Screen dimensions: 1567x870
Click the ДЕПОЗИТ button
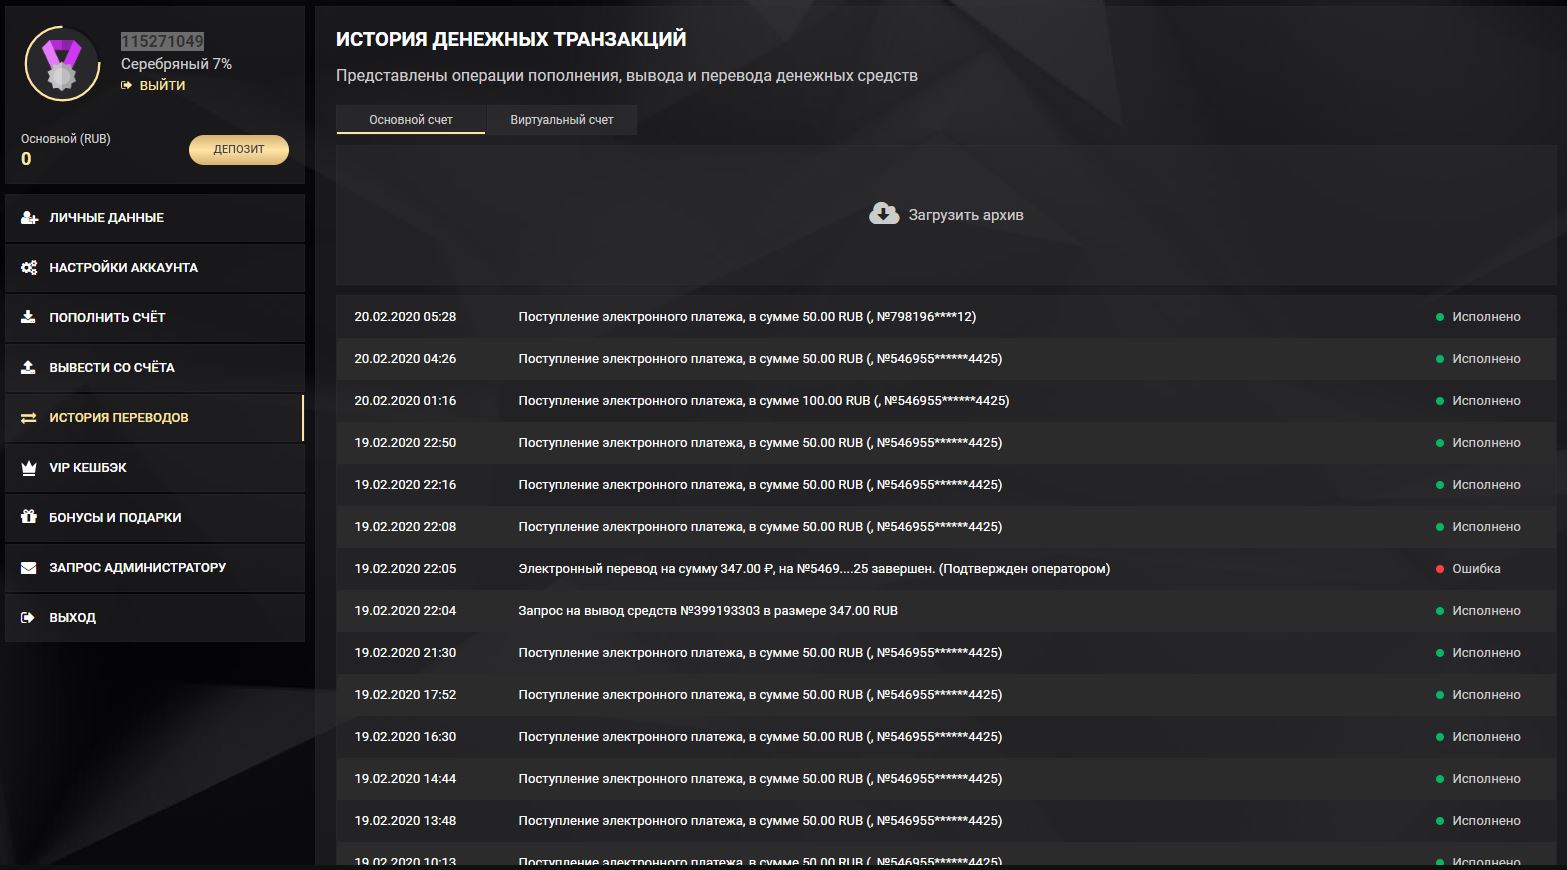[239, 150]
